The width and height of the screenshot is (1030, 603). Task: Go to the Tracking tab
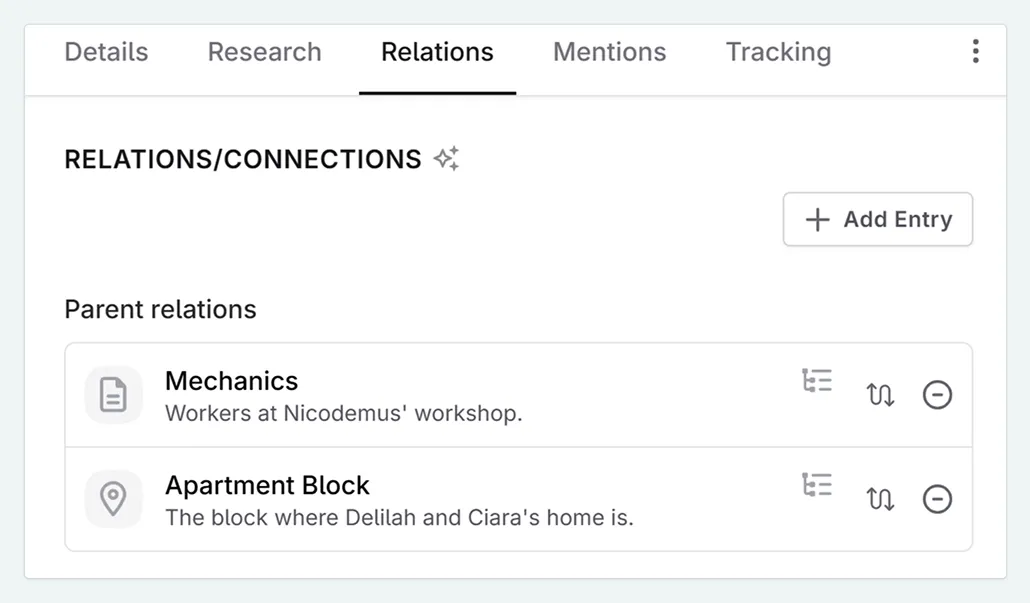778,52
